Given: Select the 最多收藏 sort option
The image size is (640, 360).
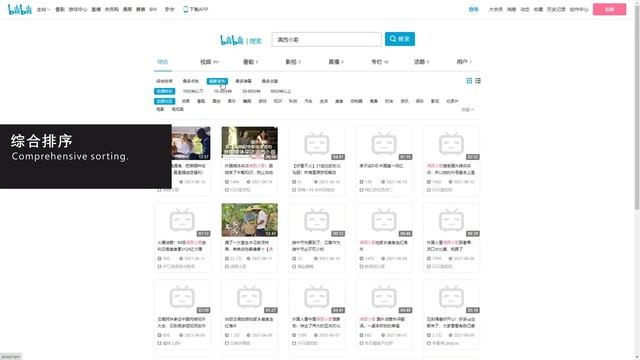Looking at the screenshot, I should 269,81.
